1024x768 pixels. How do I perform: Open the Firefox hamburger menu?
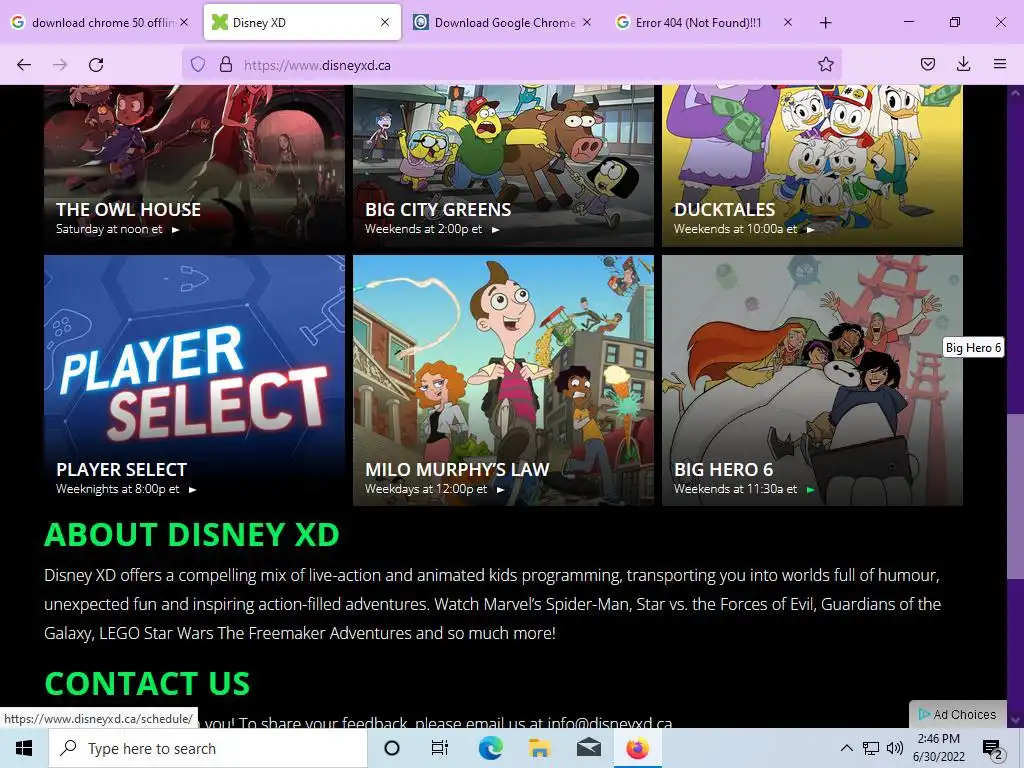[x=1000, y=65]
